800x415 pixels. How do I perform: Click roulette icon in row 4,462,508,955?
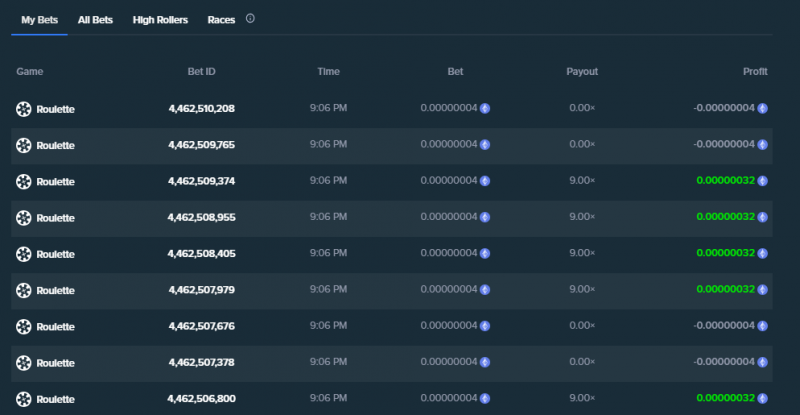[23, 217]
